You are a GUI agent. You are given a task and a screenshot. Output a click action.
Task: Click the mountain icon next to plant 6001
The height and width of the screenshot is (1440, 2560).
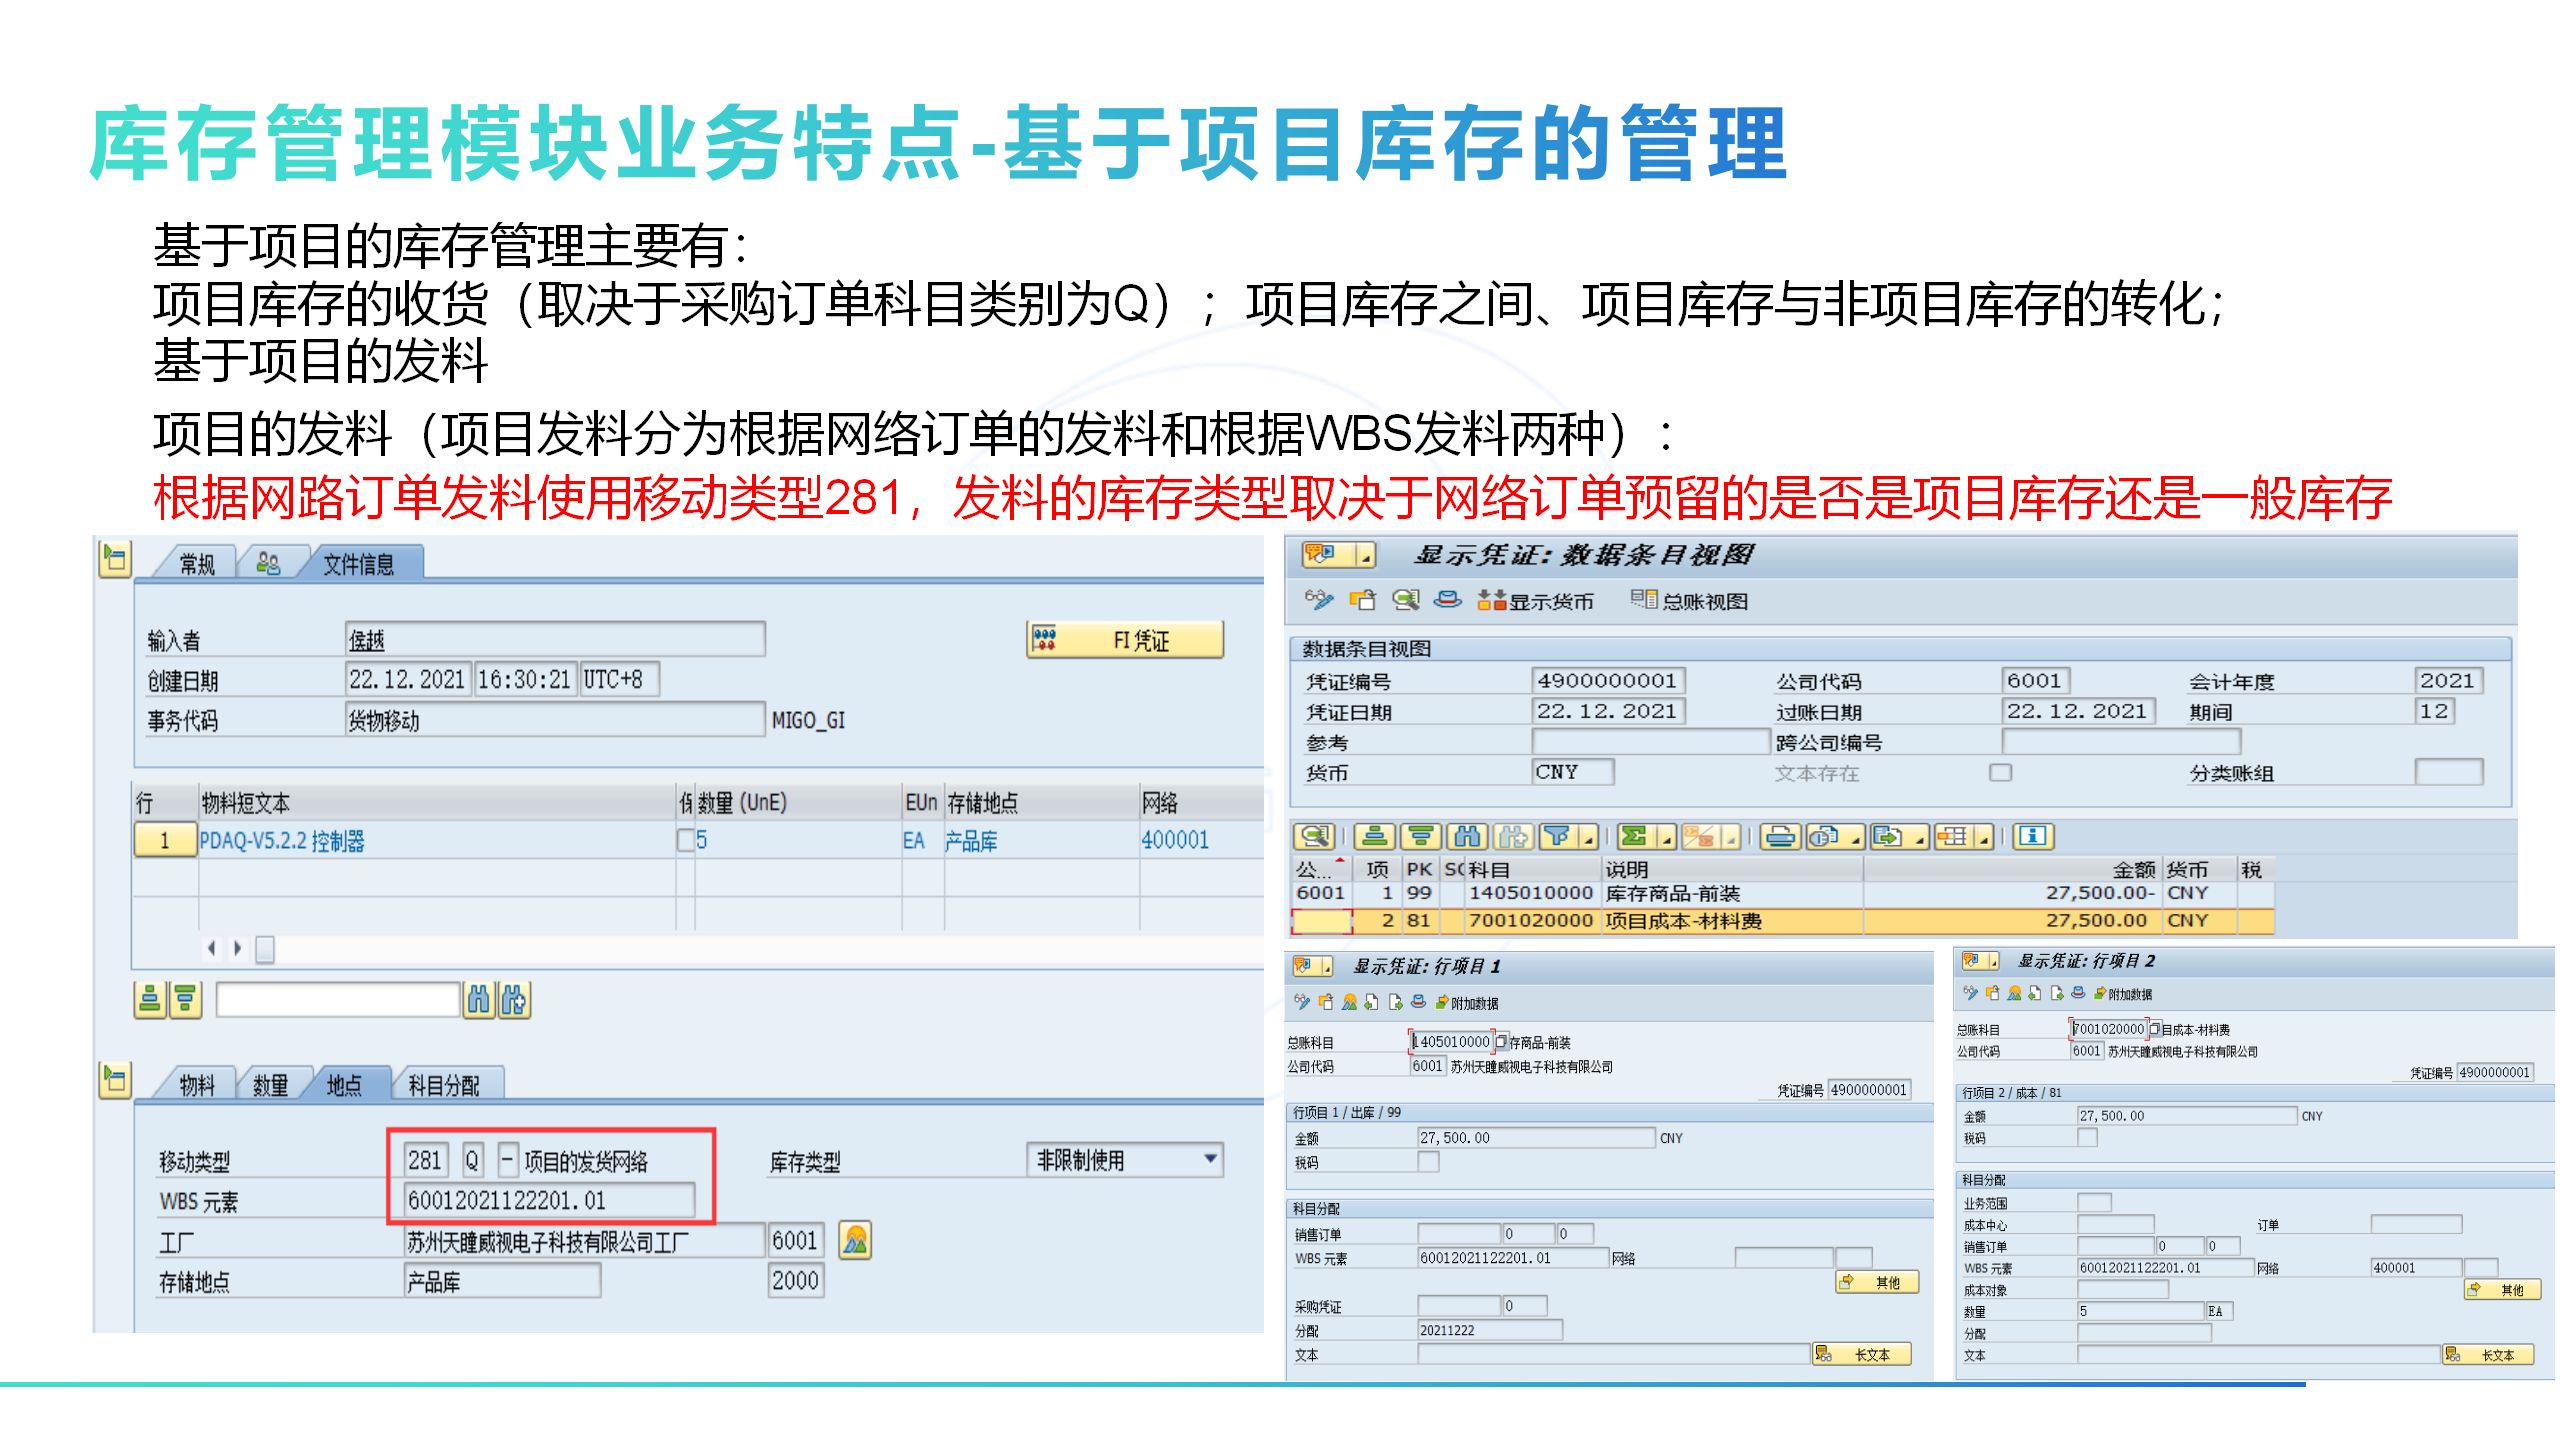(855, 1241)
